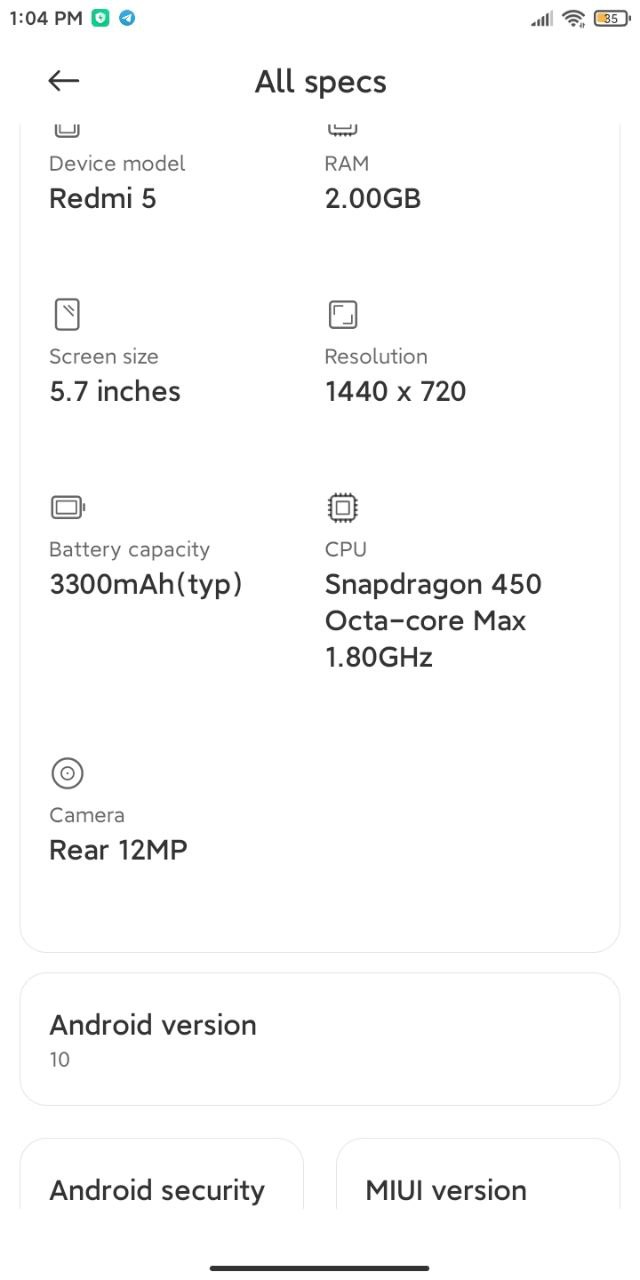Image resolution: width=640 pixels, height=1280 pixels.
Task: Click the resolution frame icon
Action: (342, 315)
